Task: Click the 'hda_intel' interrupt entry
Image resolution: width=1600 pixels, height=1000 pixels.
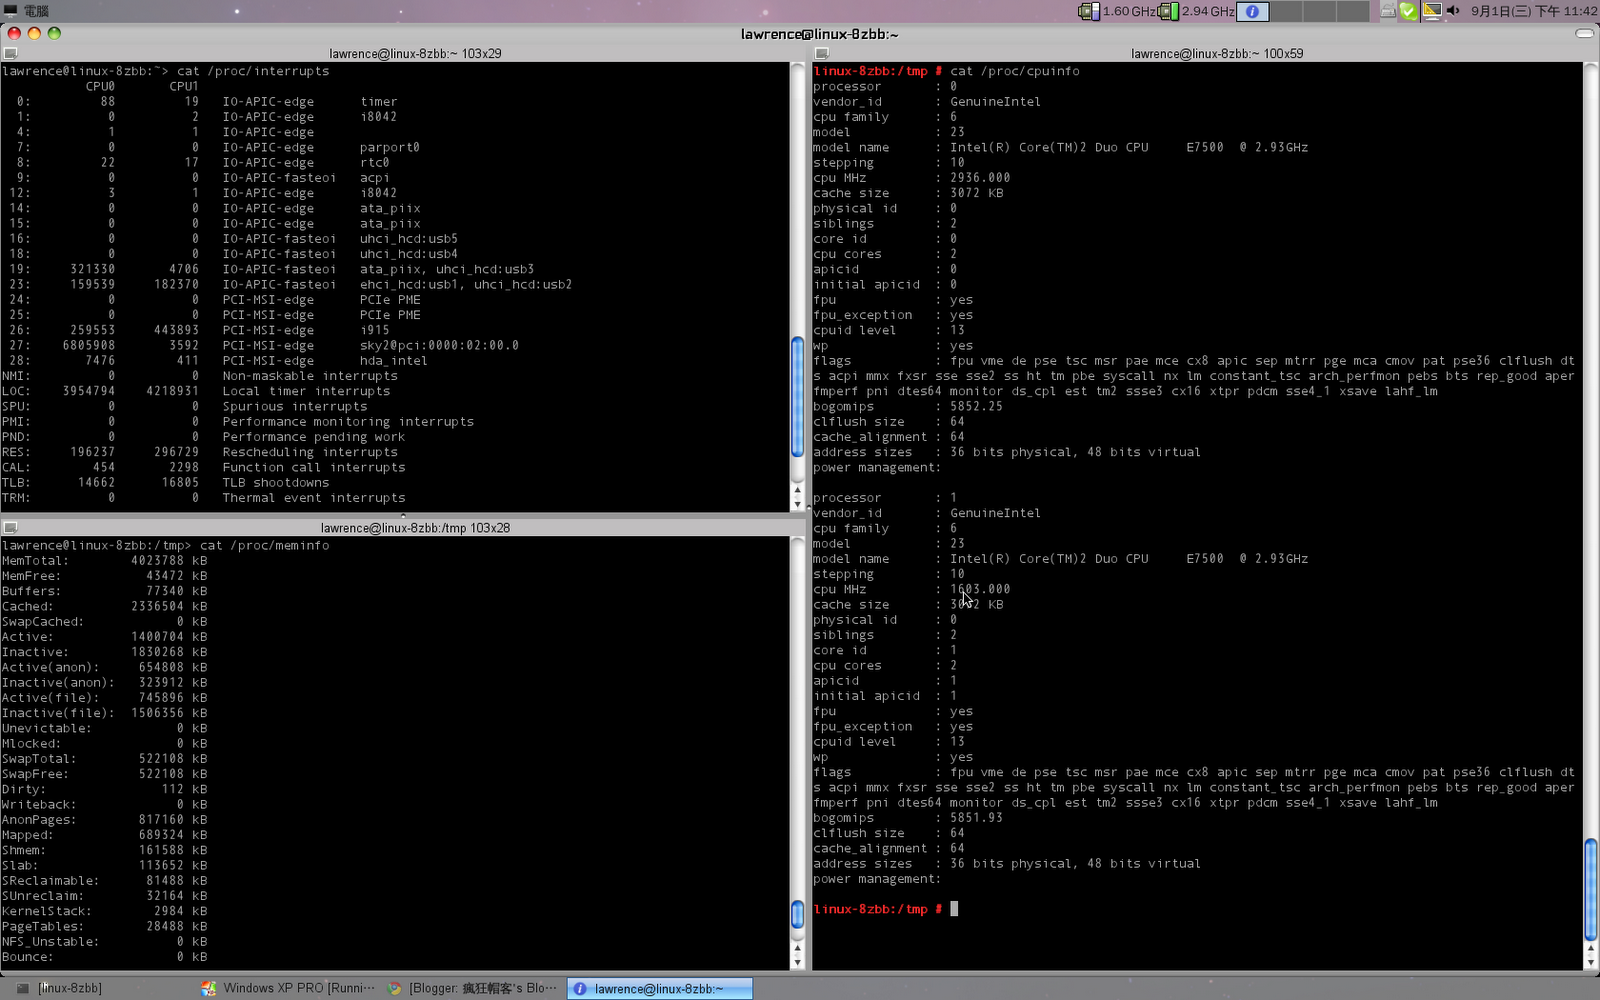Action: [x=394, y=360]
